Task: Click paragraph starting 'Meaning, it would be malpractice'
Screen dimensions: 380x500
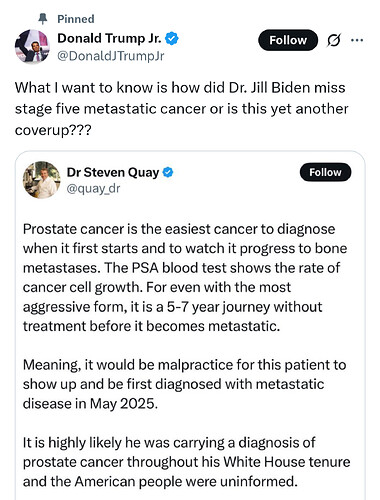Action: coord(184,384)
